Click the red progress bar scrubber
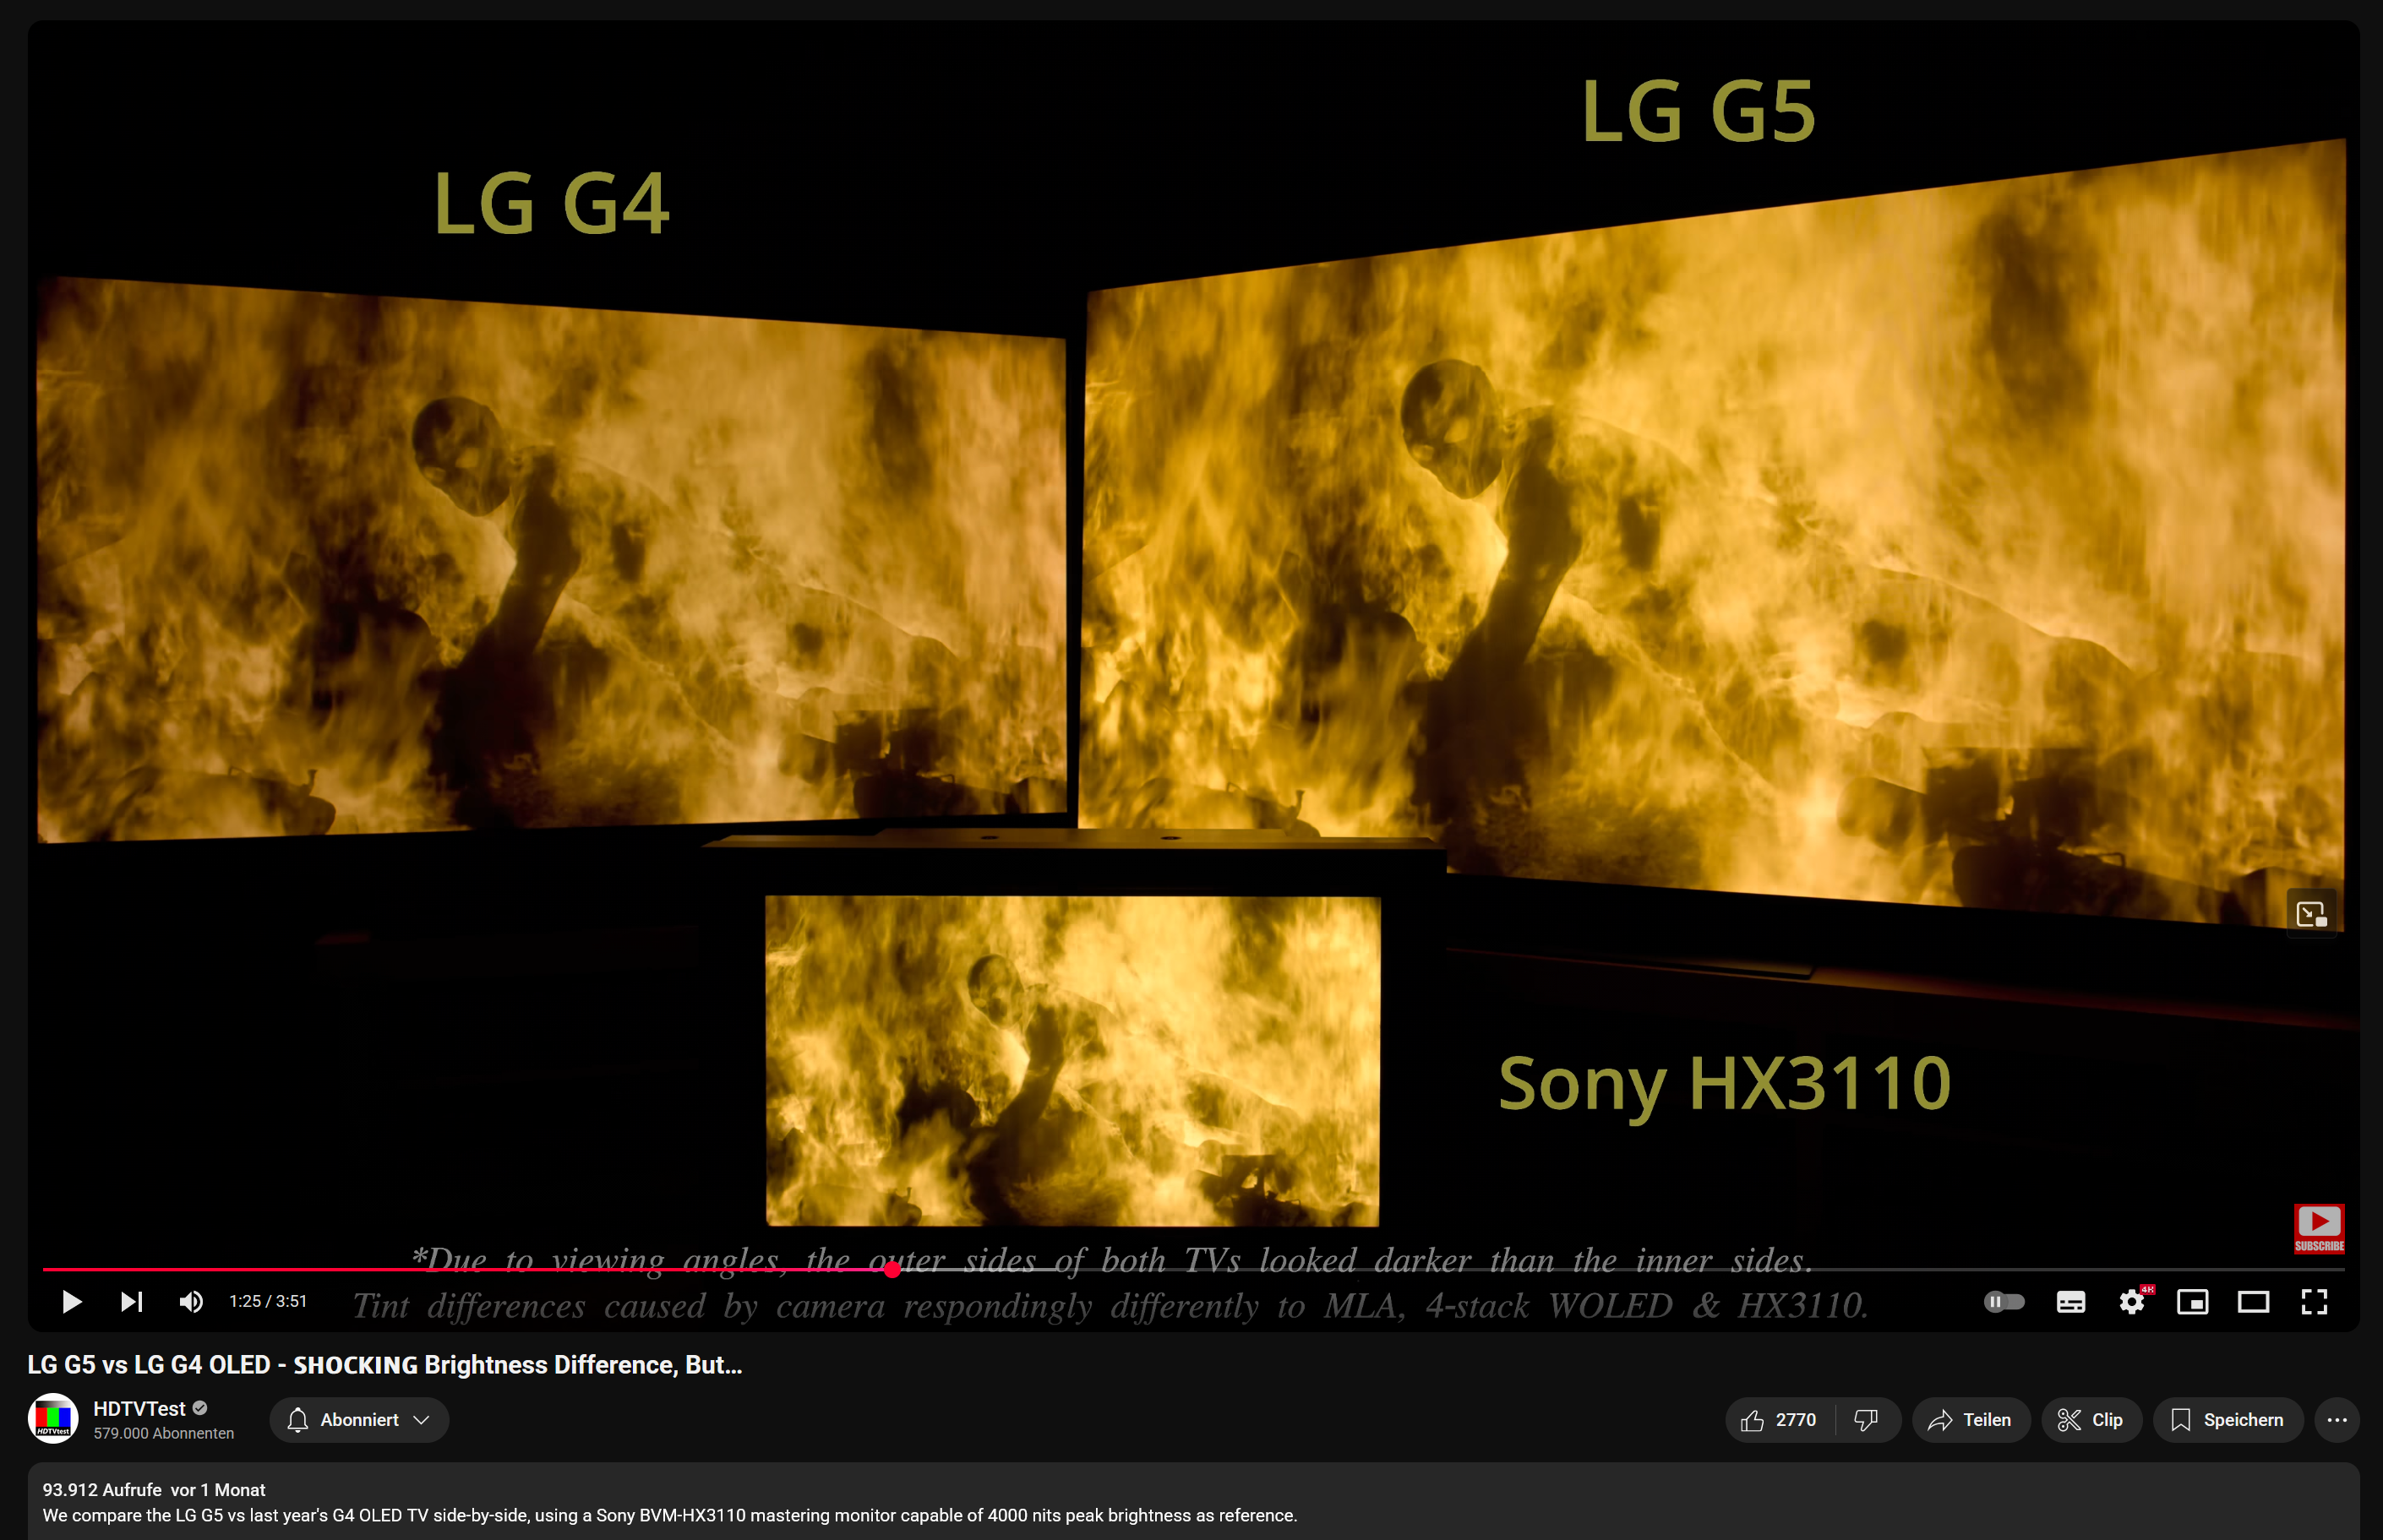The image size is (2383, 1540). point(892,1269)
